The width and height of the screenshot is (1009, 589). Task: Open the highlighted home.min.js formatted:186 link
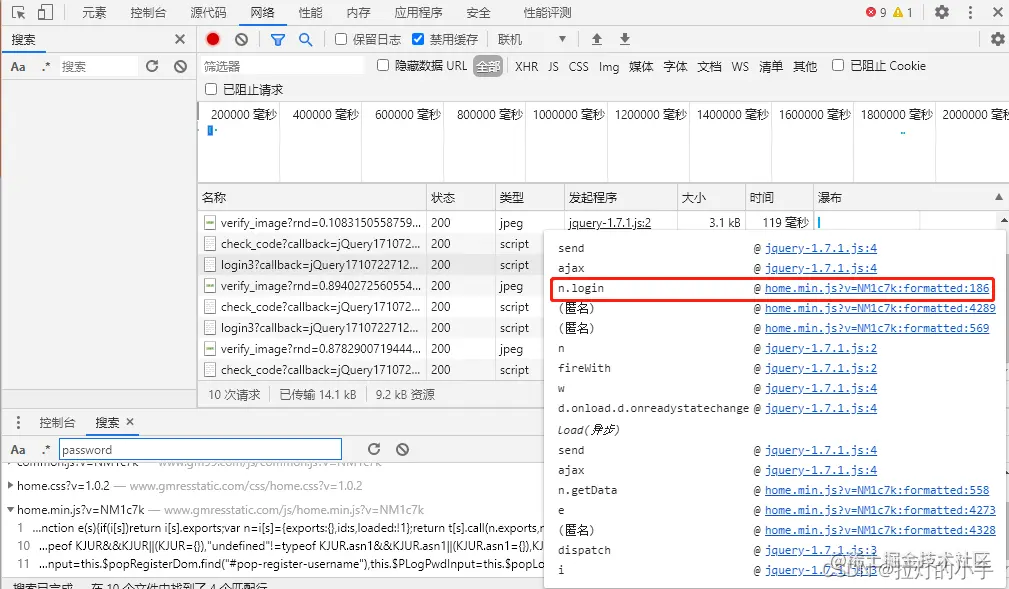click(879, 286)
